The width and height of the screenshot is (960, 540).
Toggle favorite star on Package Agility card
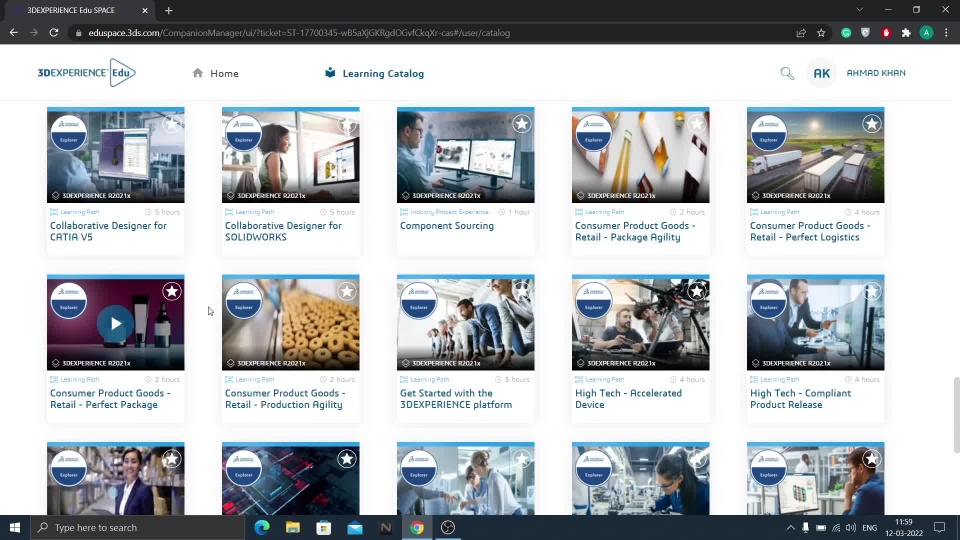pyautogui.click(x=697, y=124)
